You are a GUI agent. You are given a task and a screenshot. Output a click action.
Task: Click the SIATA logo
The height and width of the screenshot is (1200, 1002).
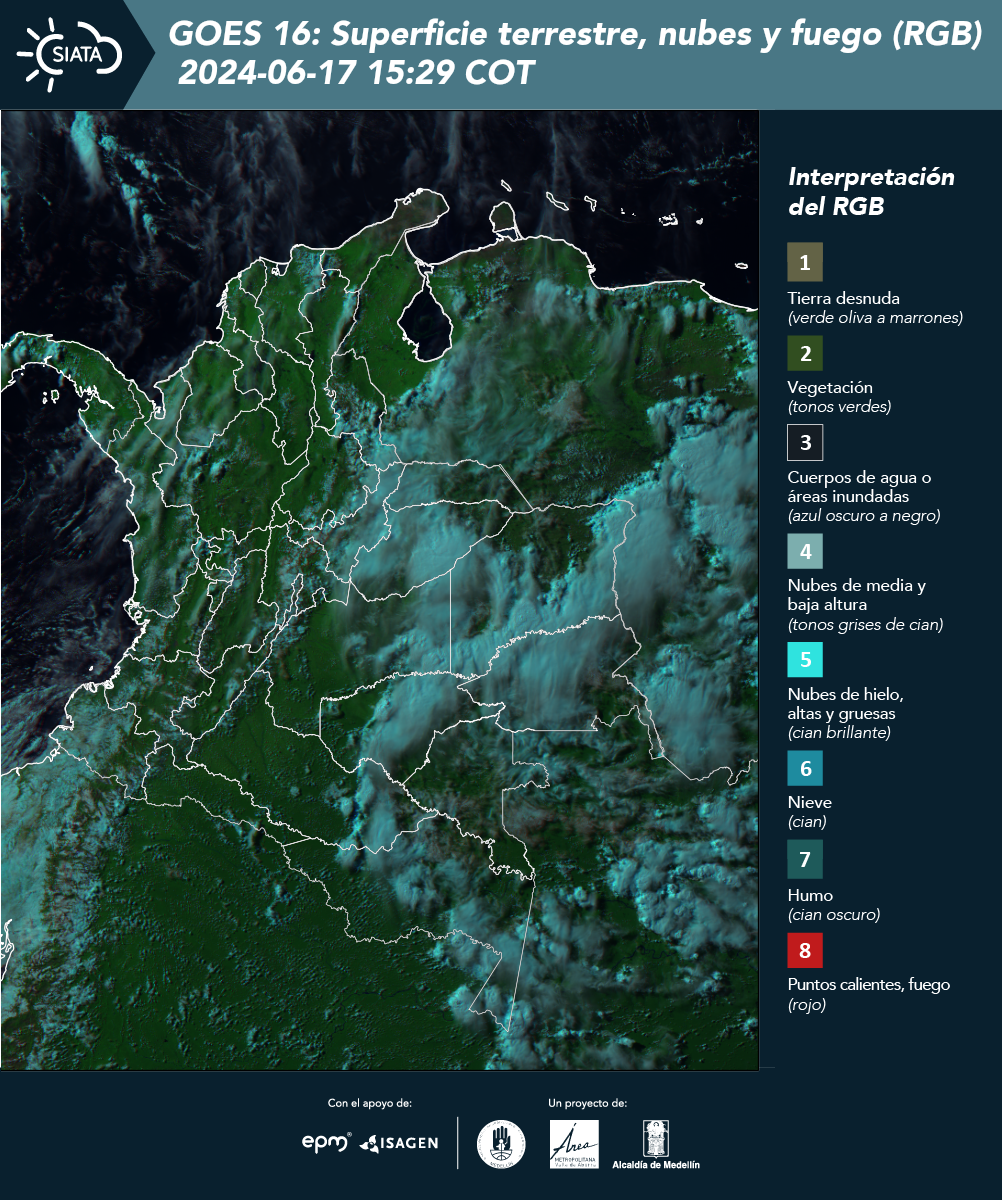point(70,54)
